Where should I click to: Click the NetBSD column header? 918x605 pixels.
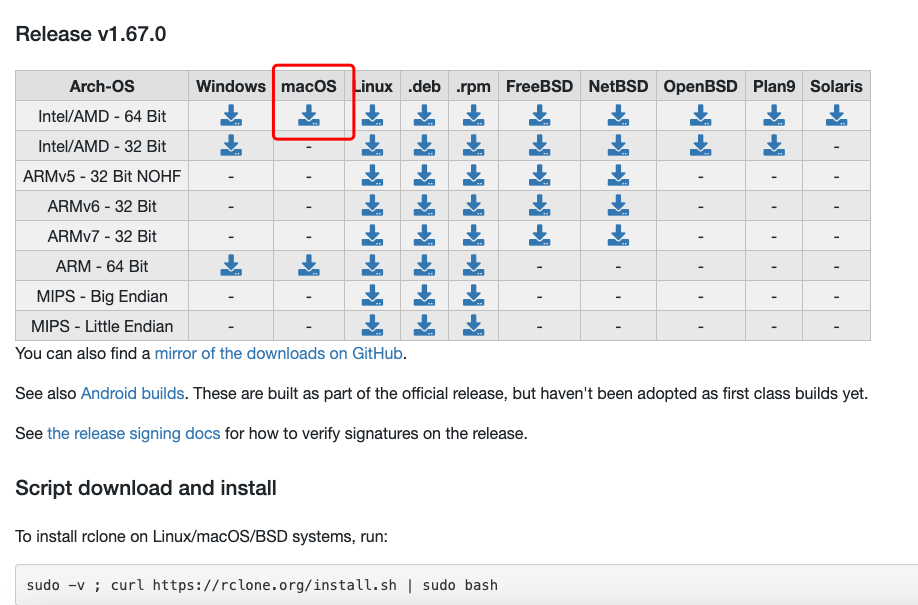[x=618, y=86]
